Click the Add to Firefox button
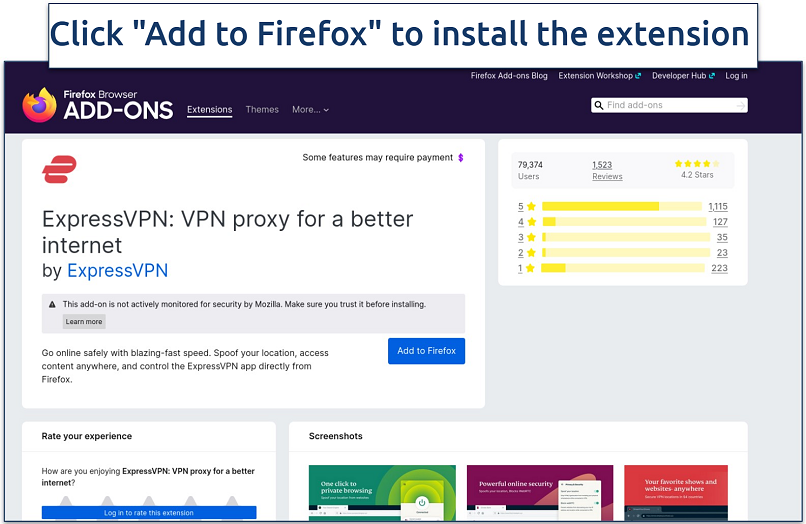Image resolution: width=806 pixels, height=524 pixels. pos(426,351)
